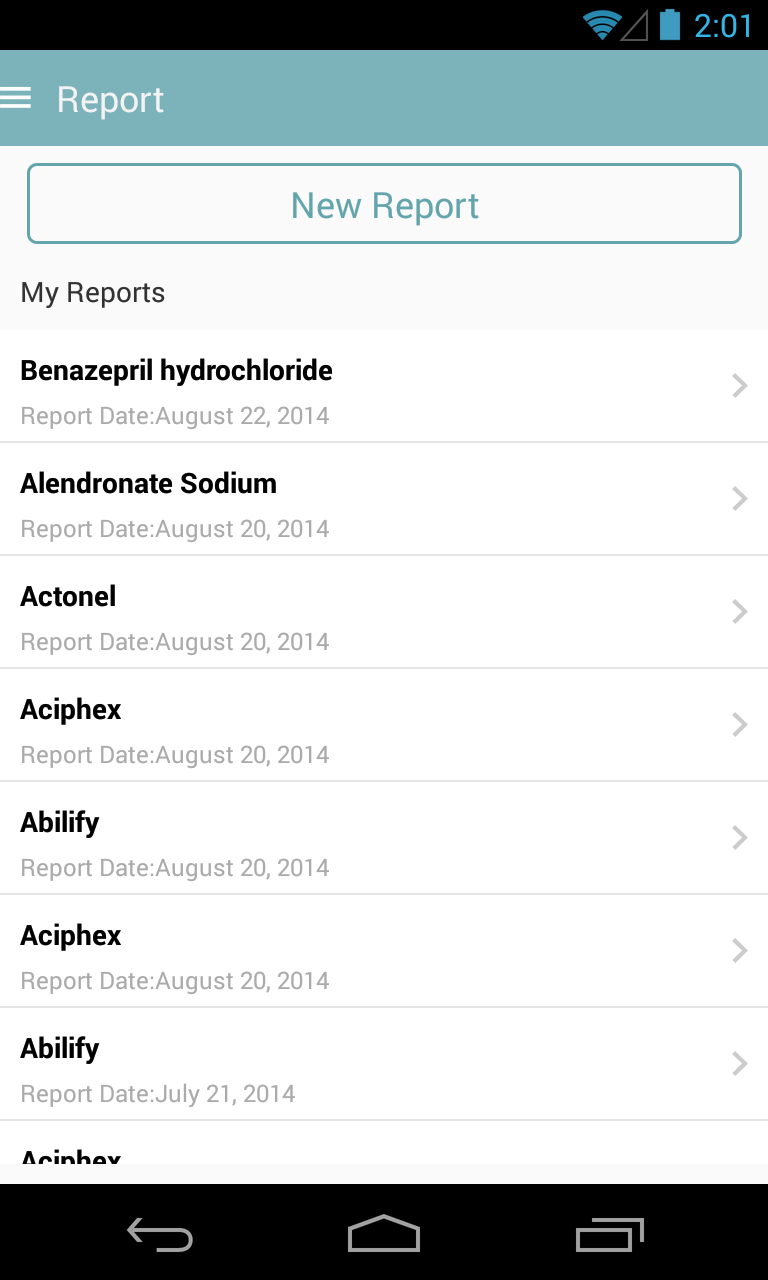Go to Android home screen
The width and height of the screenshot is (768, 1280).
point(384,1234)
